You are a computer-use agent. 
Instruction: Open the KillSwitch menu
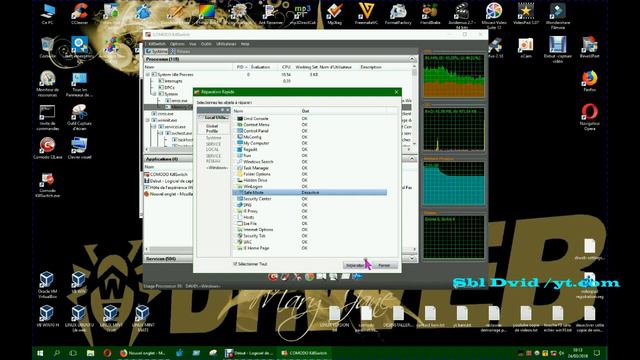click(x=157, y=44)
